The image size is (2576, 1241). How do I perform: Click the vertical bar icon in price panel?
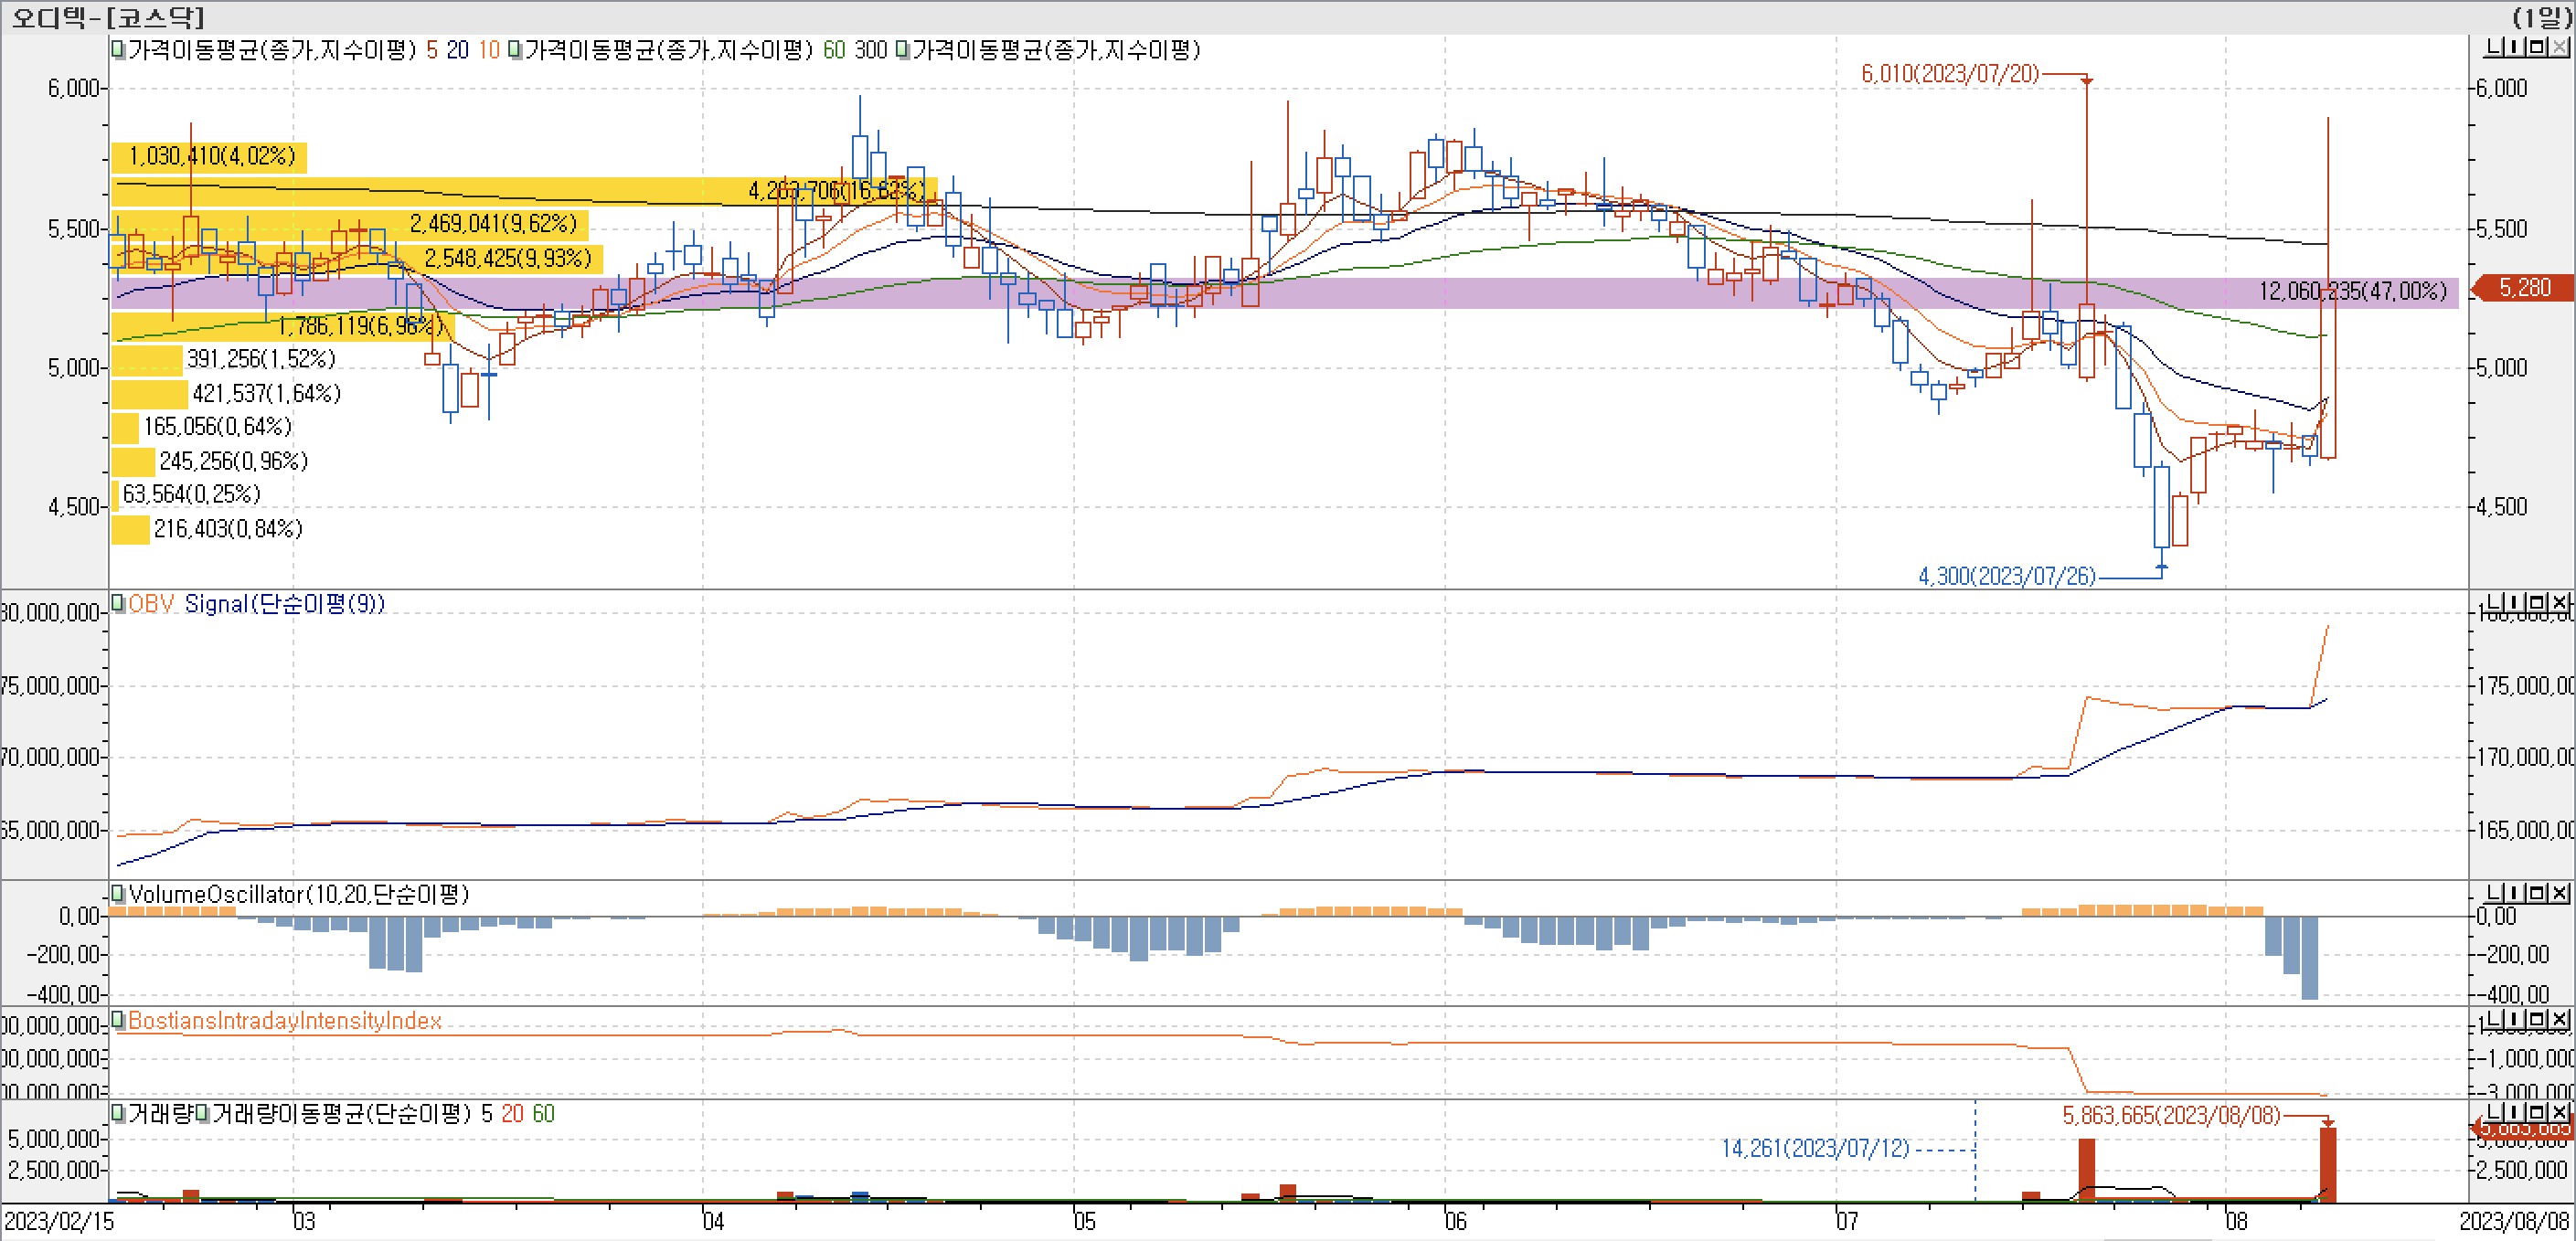click(2514, 47)
